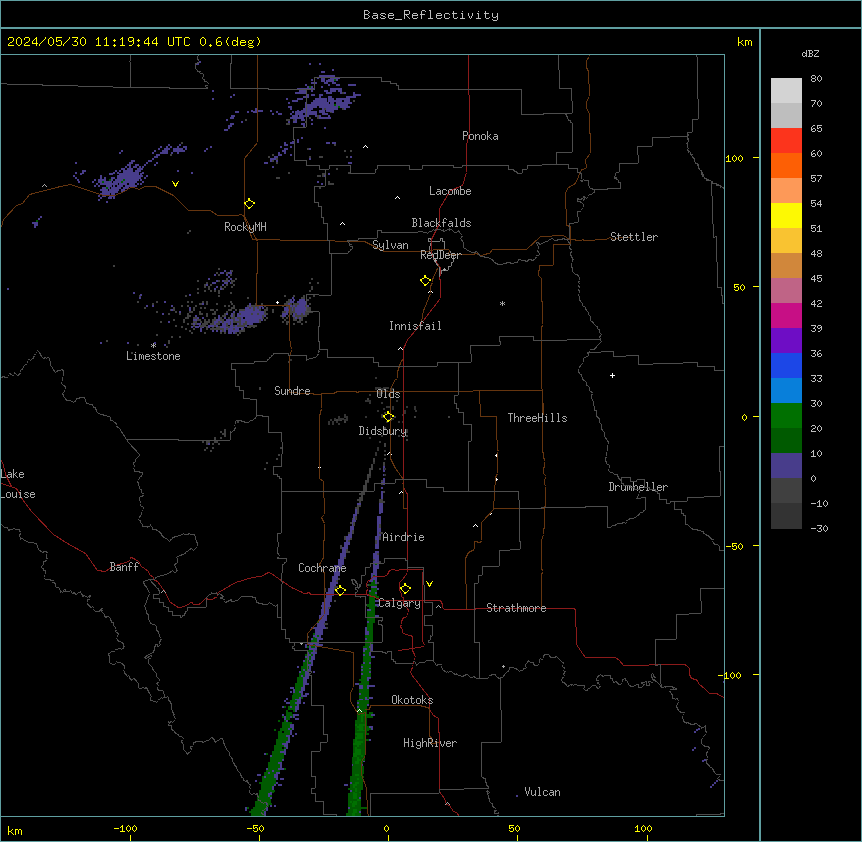The width and height of the screenshot is (862, 842).
Task: Click the diamond marker above Calgary label
Action: [405, 589]
